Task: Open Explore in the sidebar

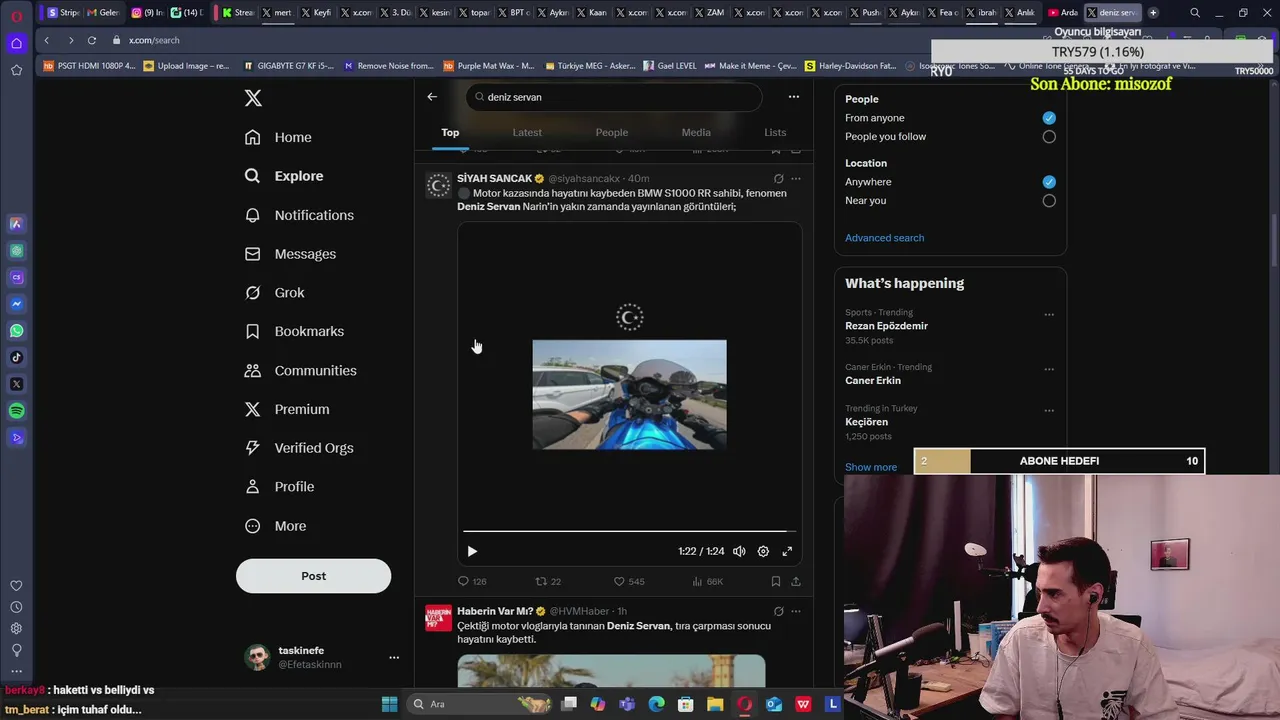Action: 284,176
